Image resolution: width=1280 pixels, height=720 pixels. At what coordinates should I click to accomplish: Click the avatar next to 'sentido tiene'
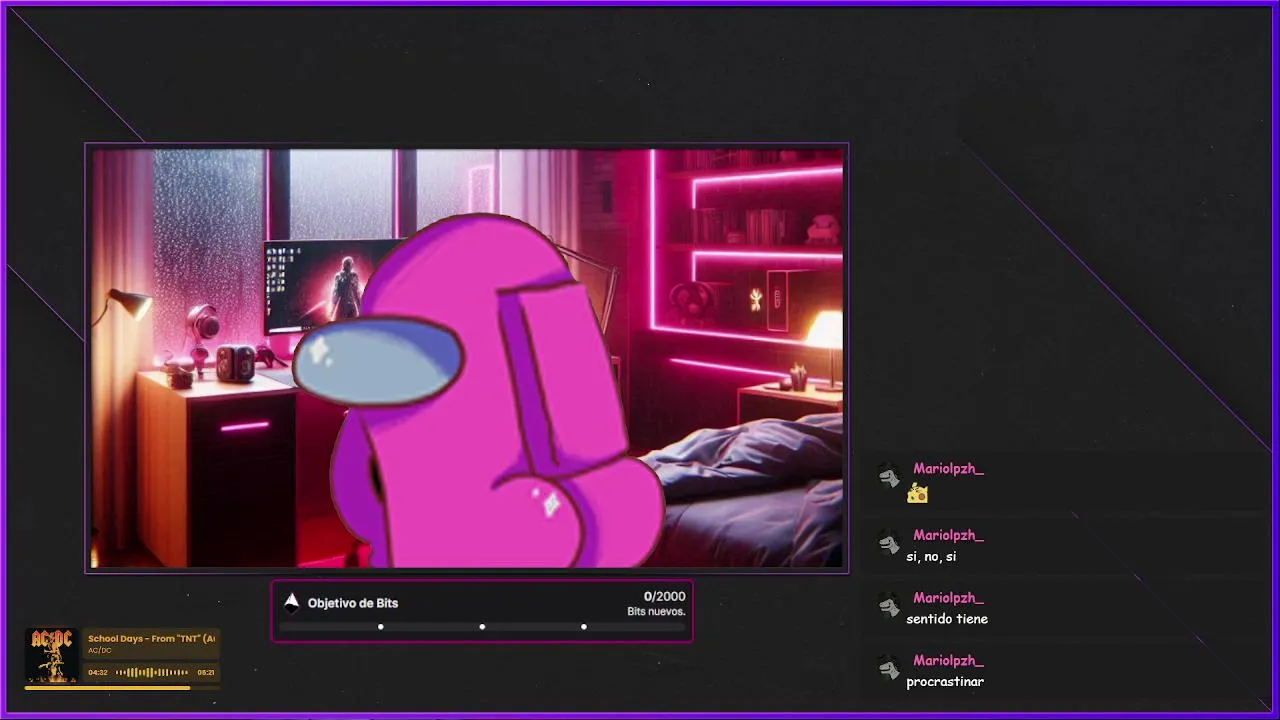pyautogui.click(x=889, y=605)
